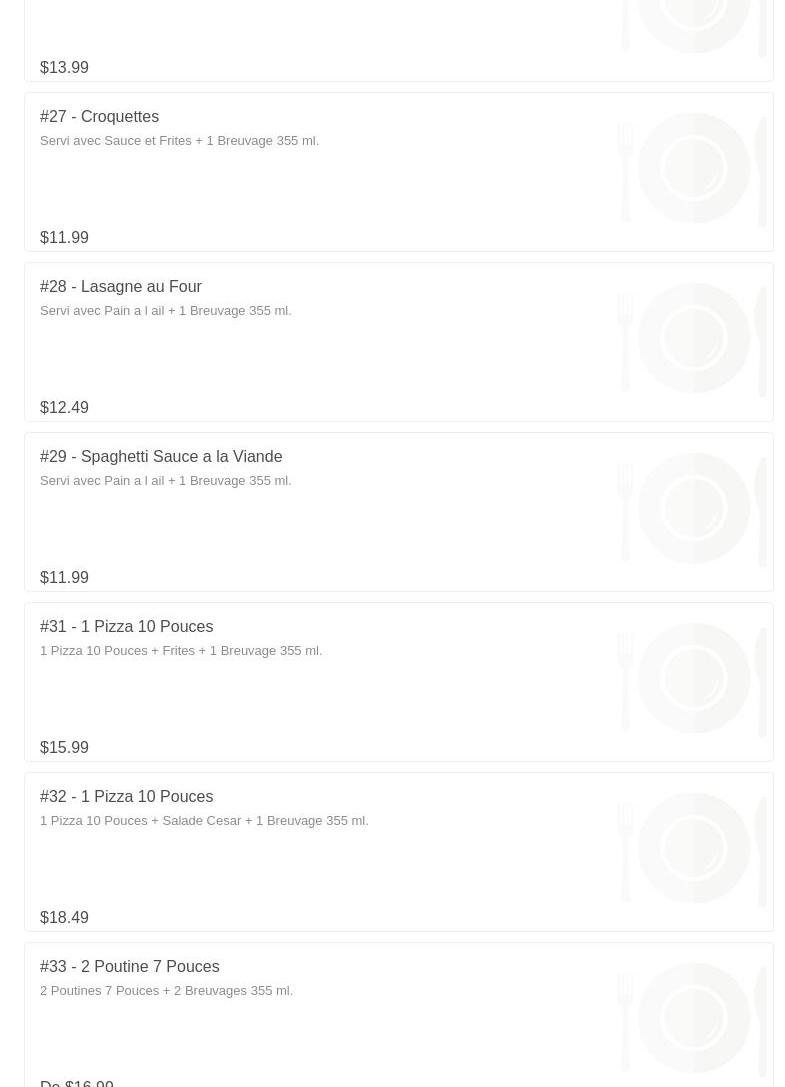Click the plate image above the $13.99 price
This screenshot has height=1087, width=785.
coord(693,25)
